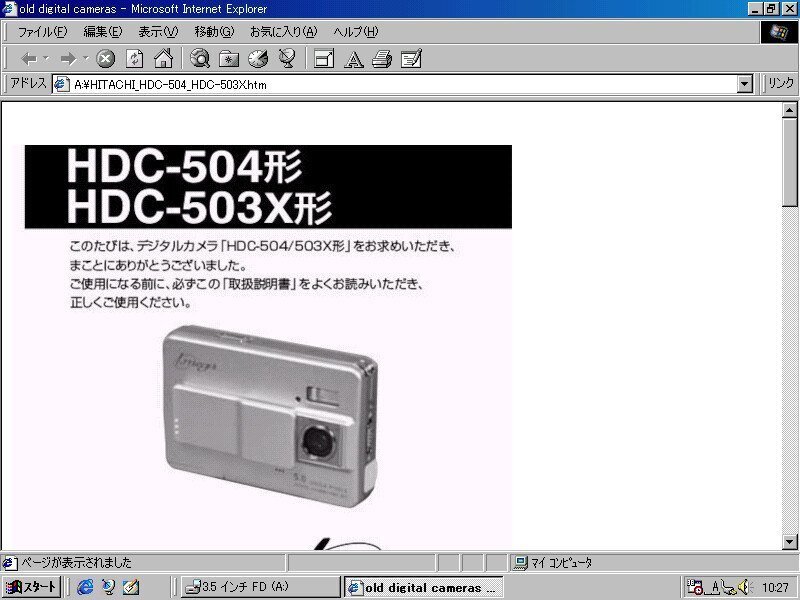Viewport: 800px width, 600px height.
Task: Go back with the Back arrow
Action: click(x=29, y=59)
